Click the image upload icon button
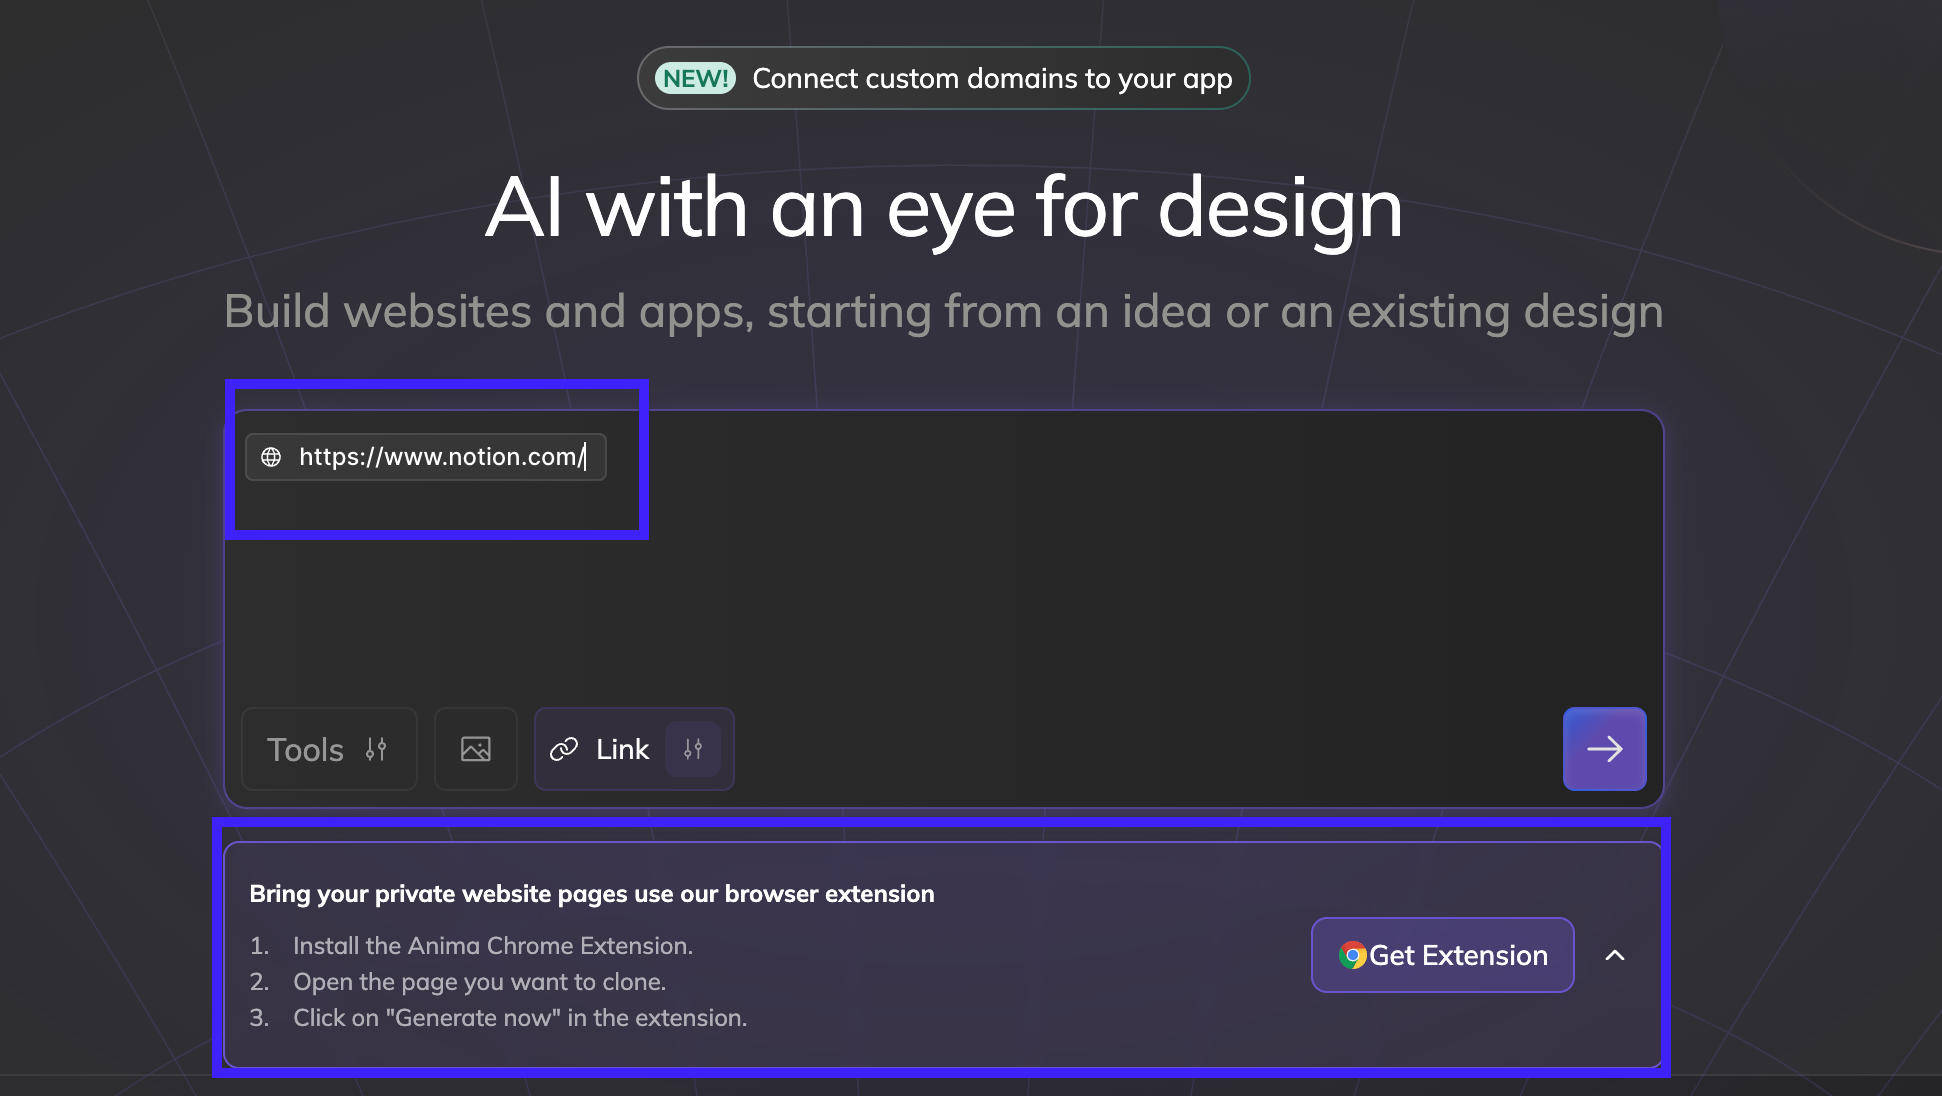This screenshot has height=1096, width=1942. tap(476, 749)
